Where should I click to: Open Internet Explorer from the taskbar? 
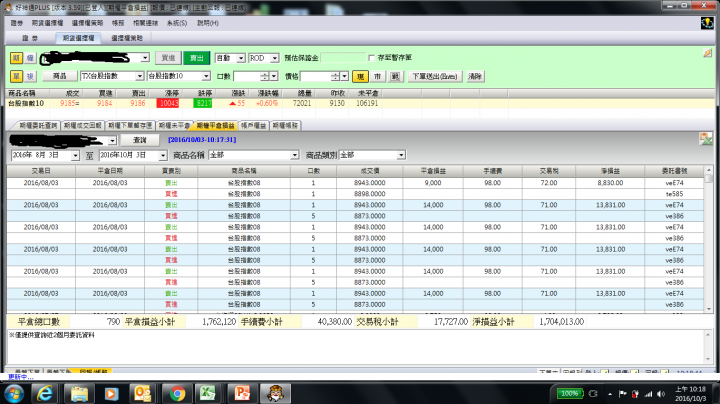click(44, 393)
